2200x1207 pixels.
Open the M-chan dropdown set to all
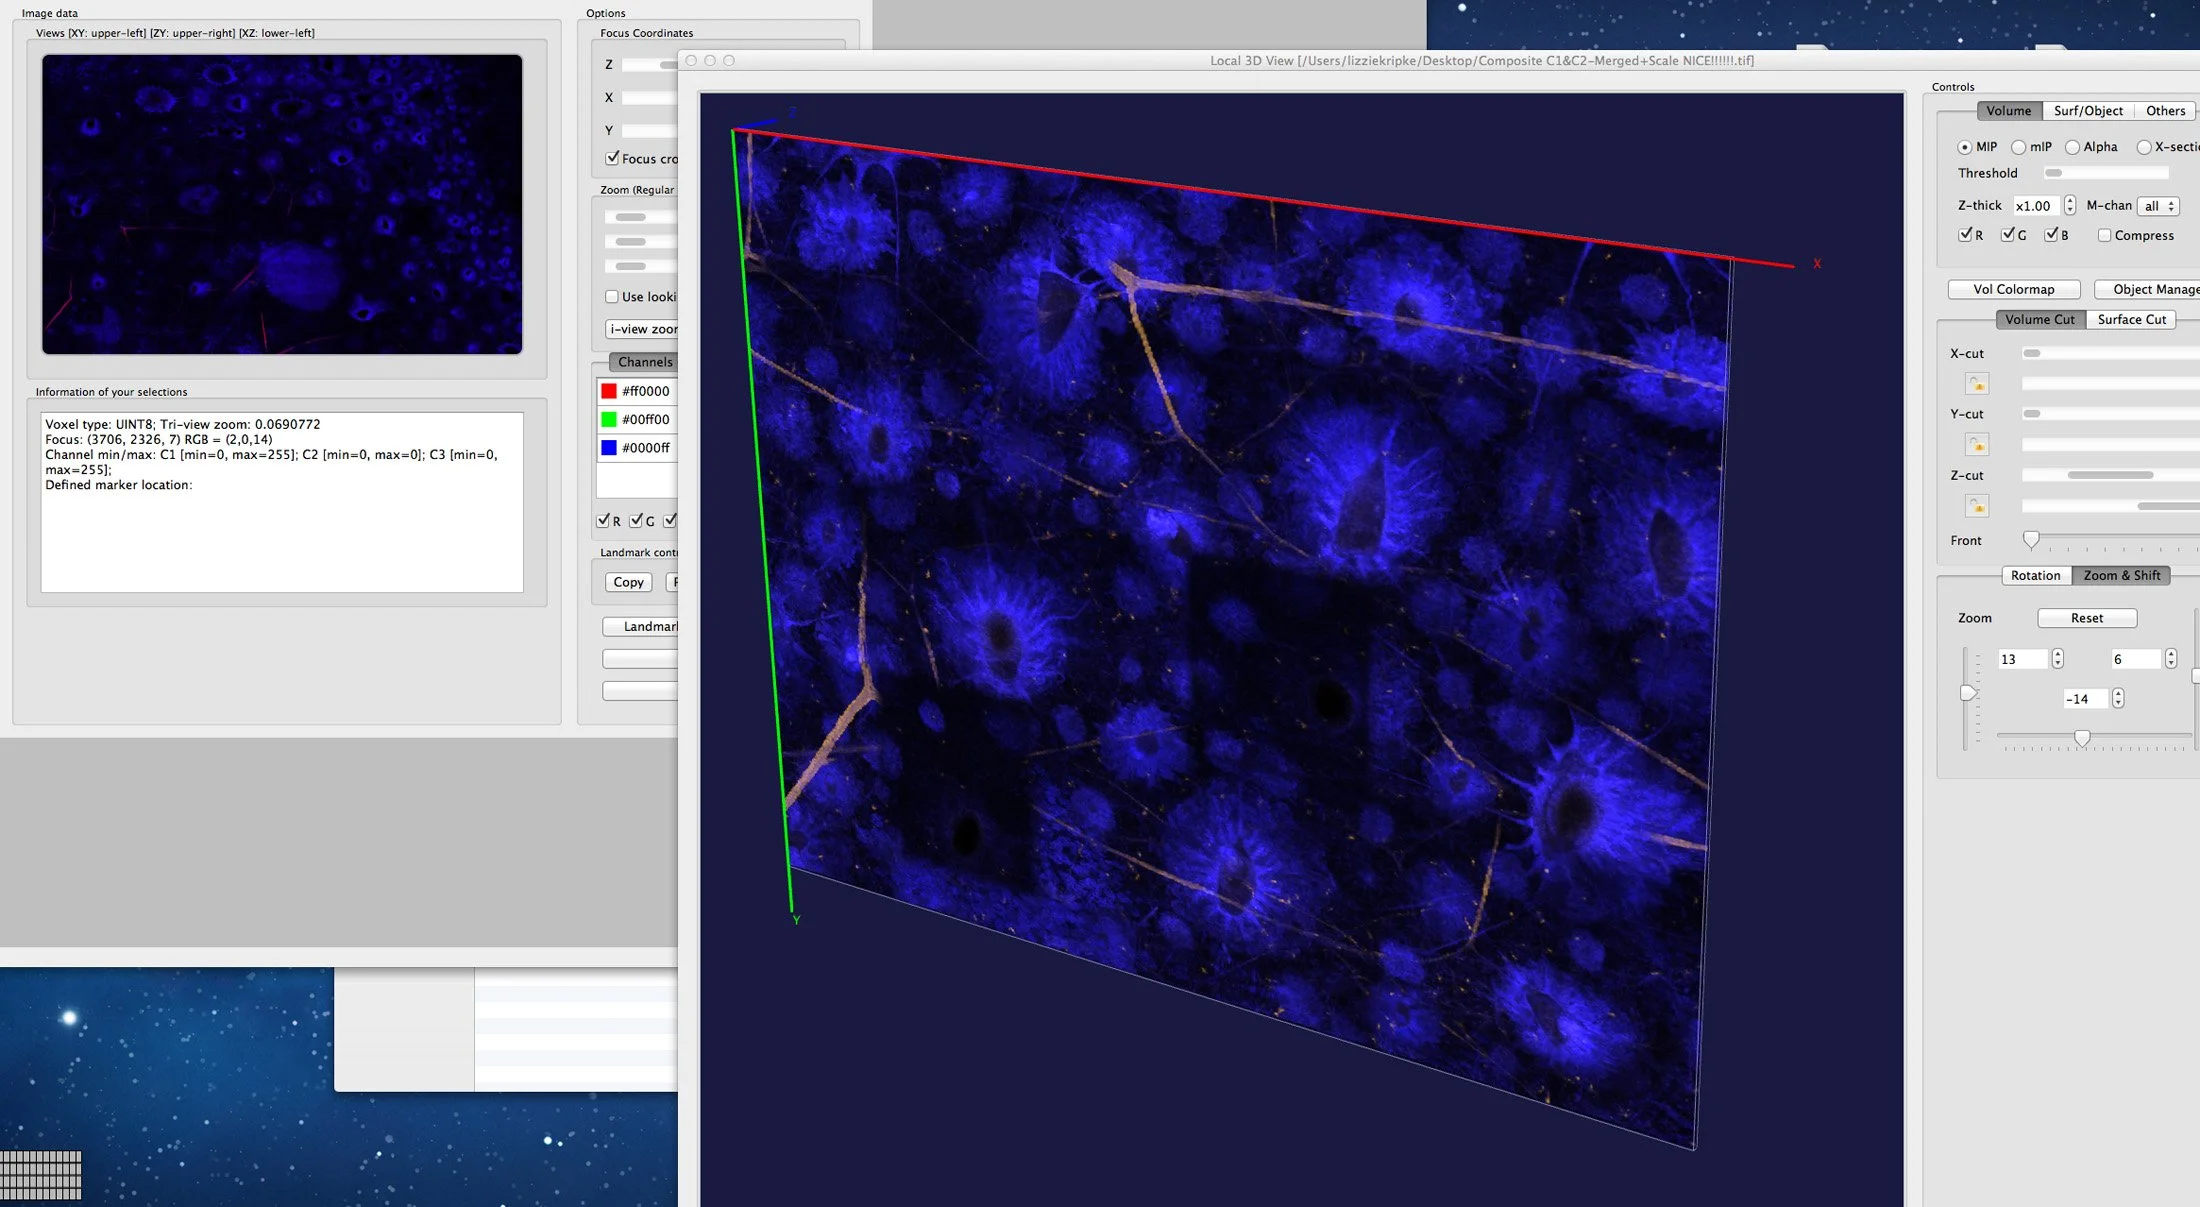tap(2159, 206)
